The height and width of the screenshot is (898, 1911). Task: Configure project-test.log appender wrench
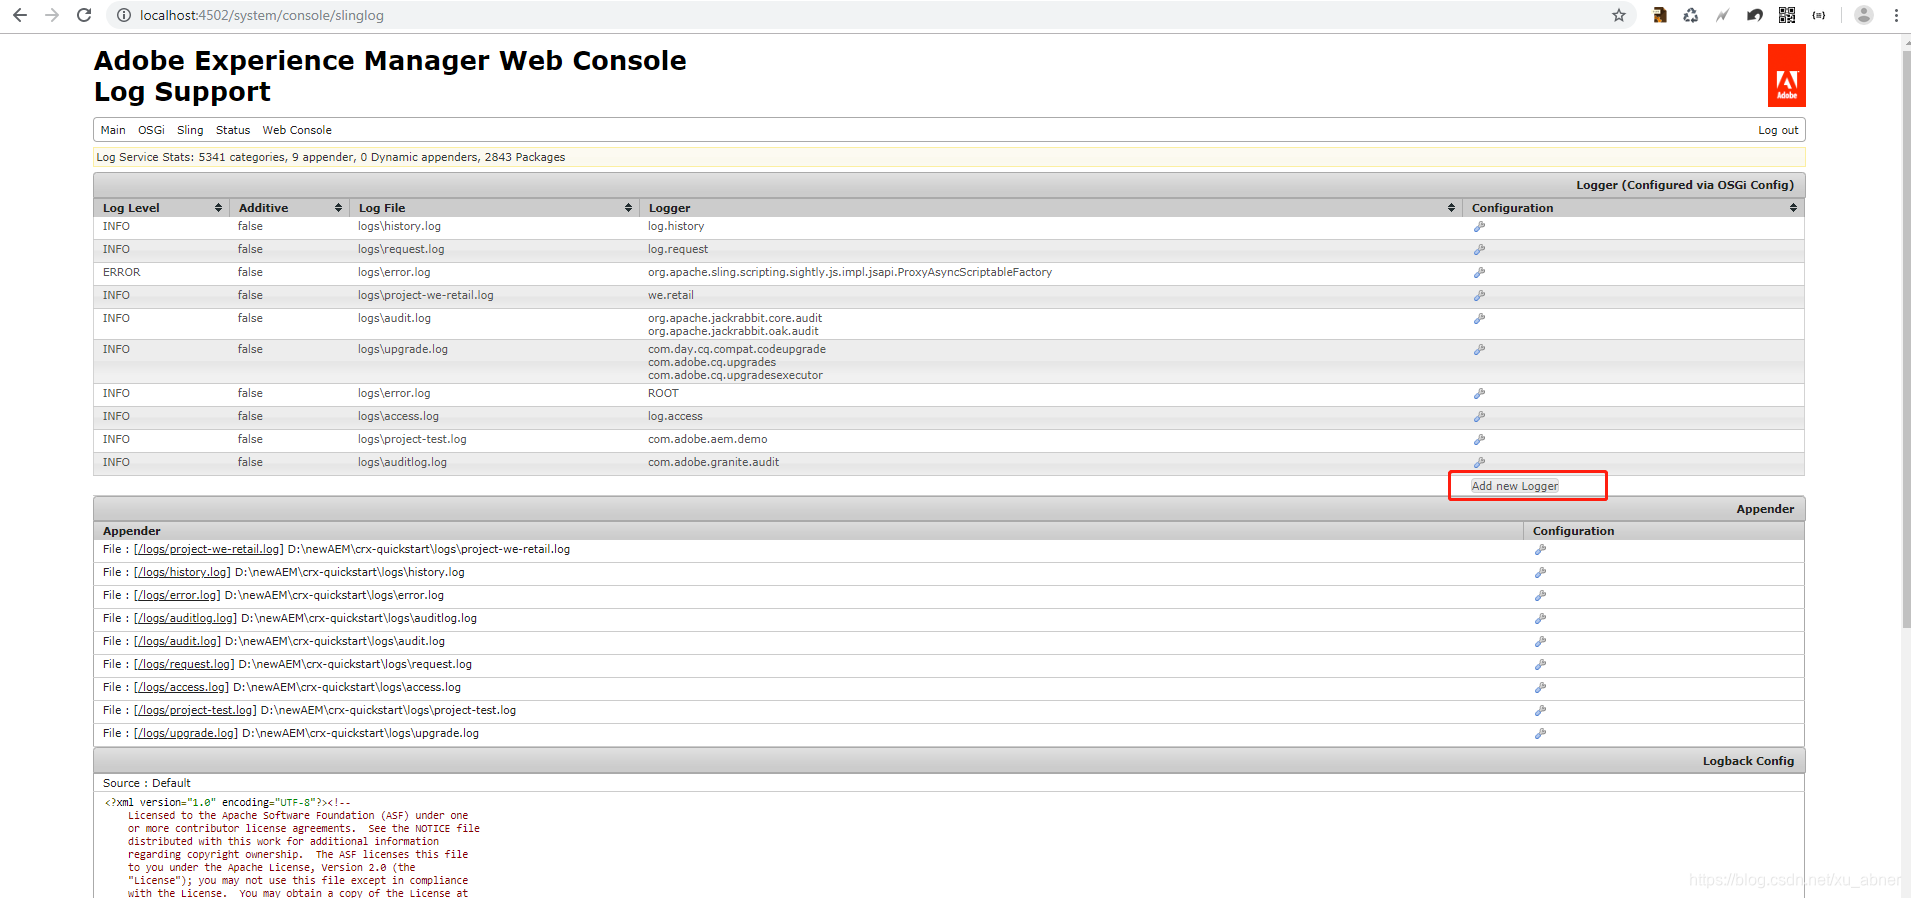click(x=1540, y=711)
